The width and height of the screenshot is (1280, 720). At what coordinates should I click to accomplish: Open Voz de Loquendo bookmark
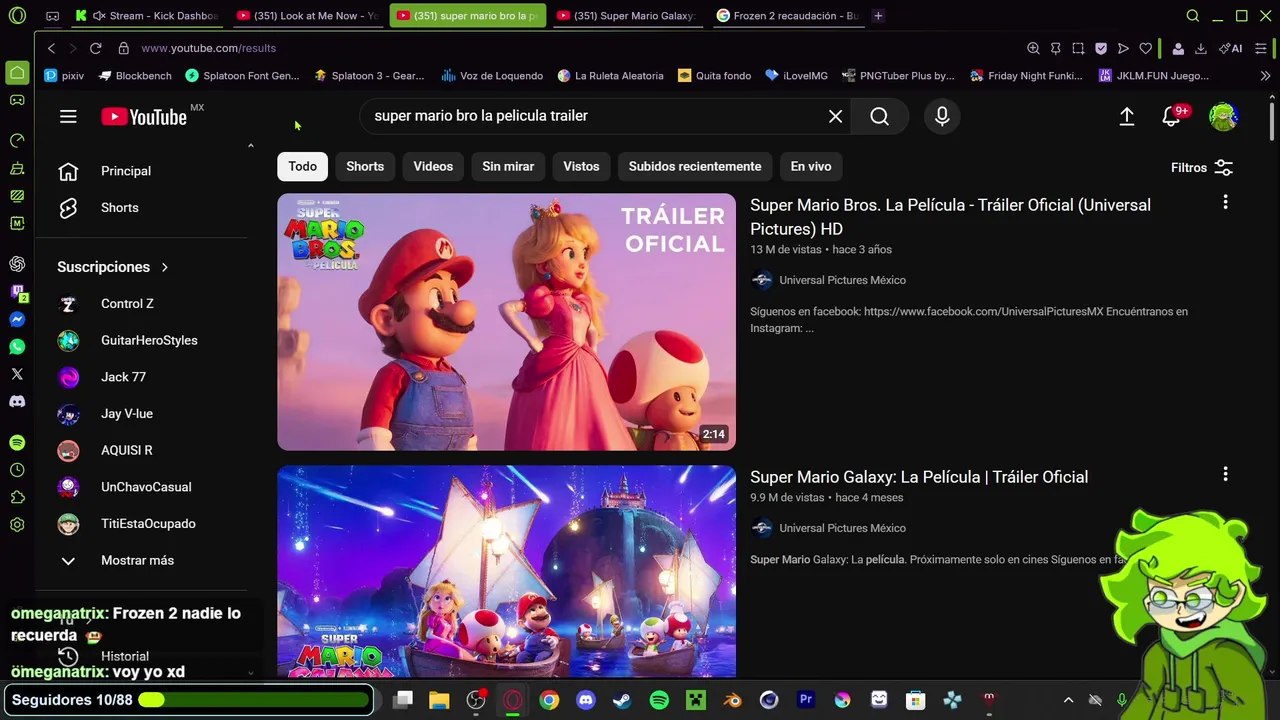point(492,76)
